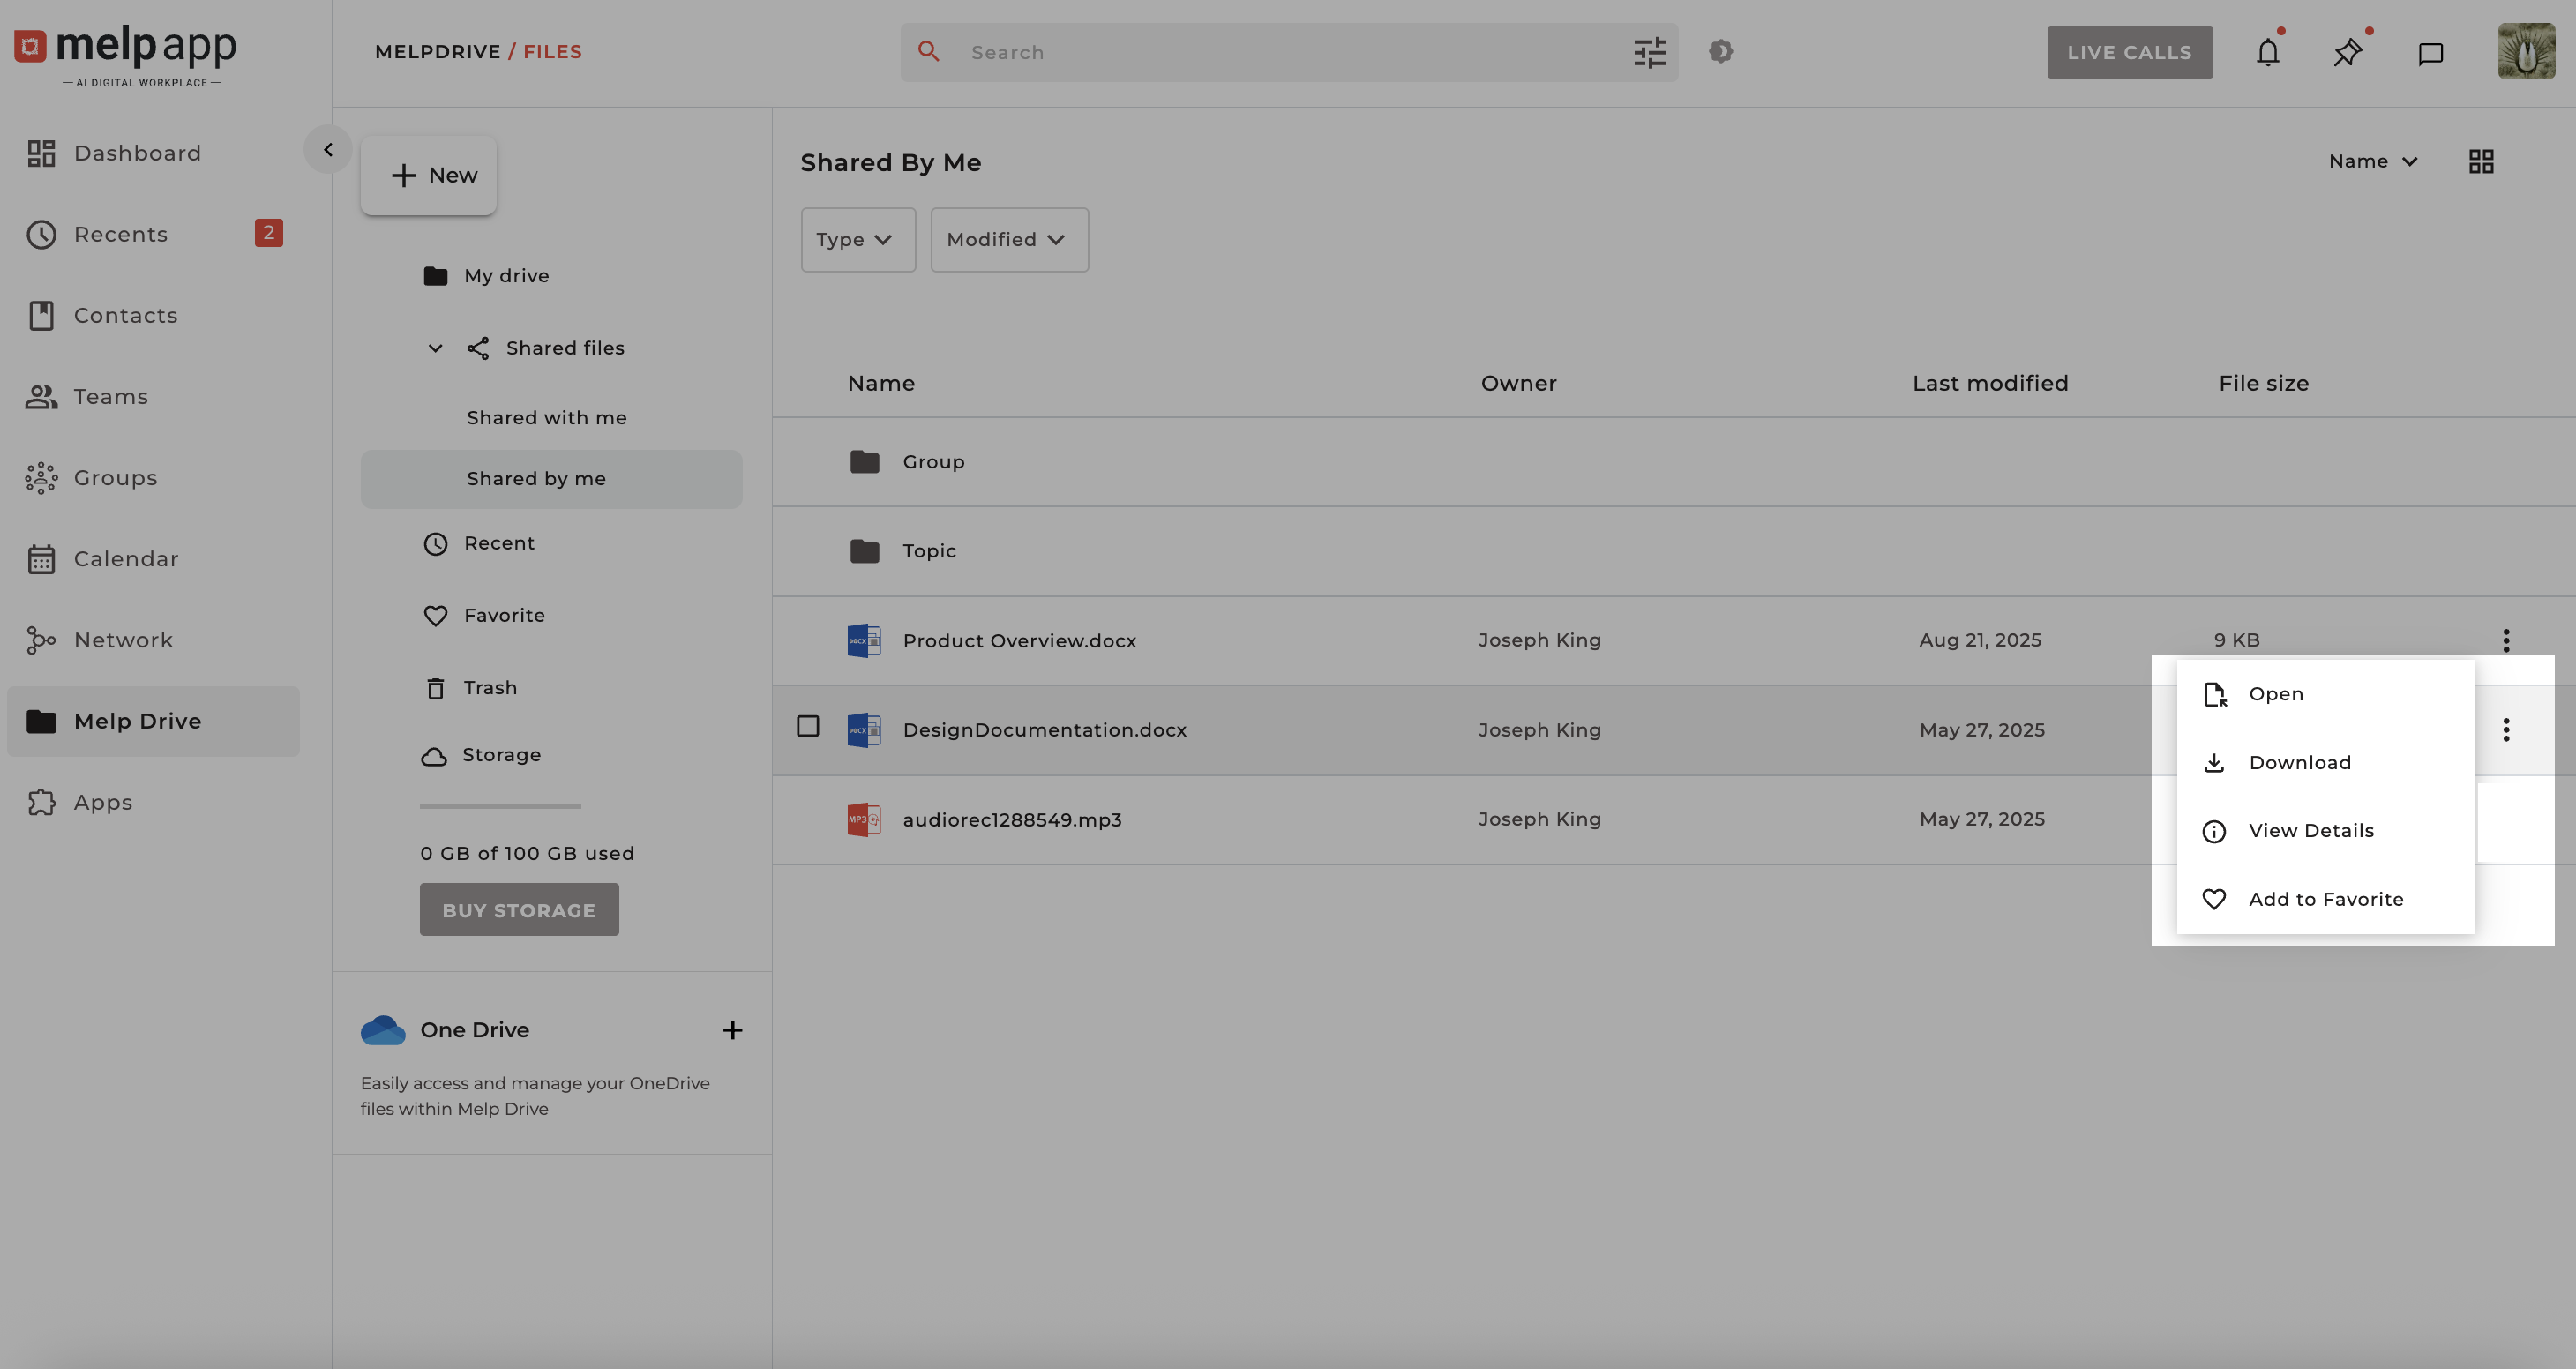Click the pin icon in header
Image resolution: width=2576 pixels, height=1369 pixels.
(x=2347, y=52)
